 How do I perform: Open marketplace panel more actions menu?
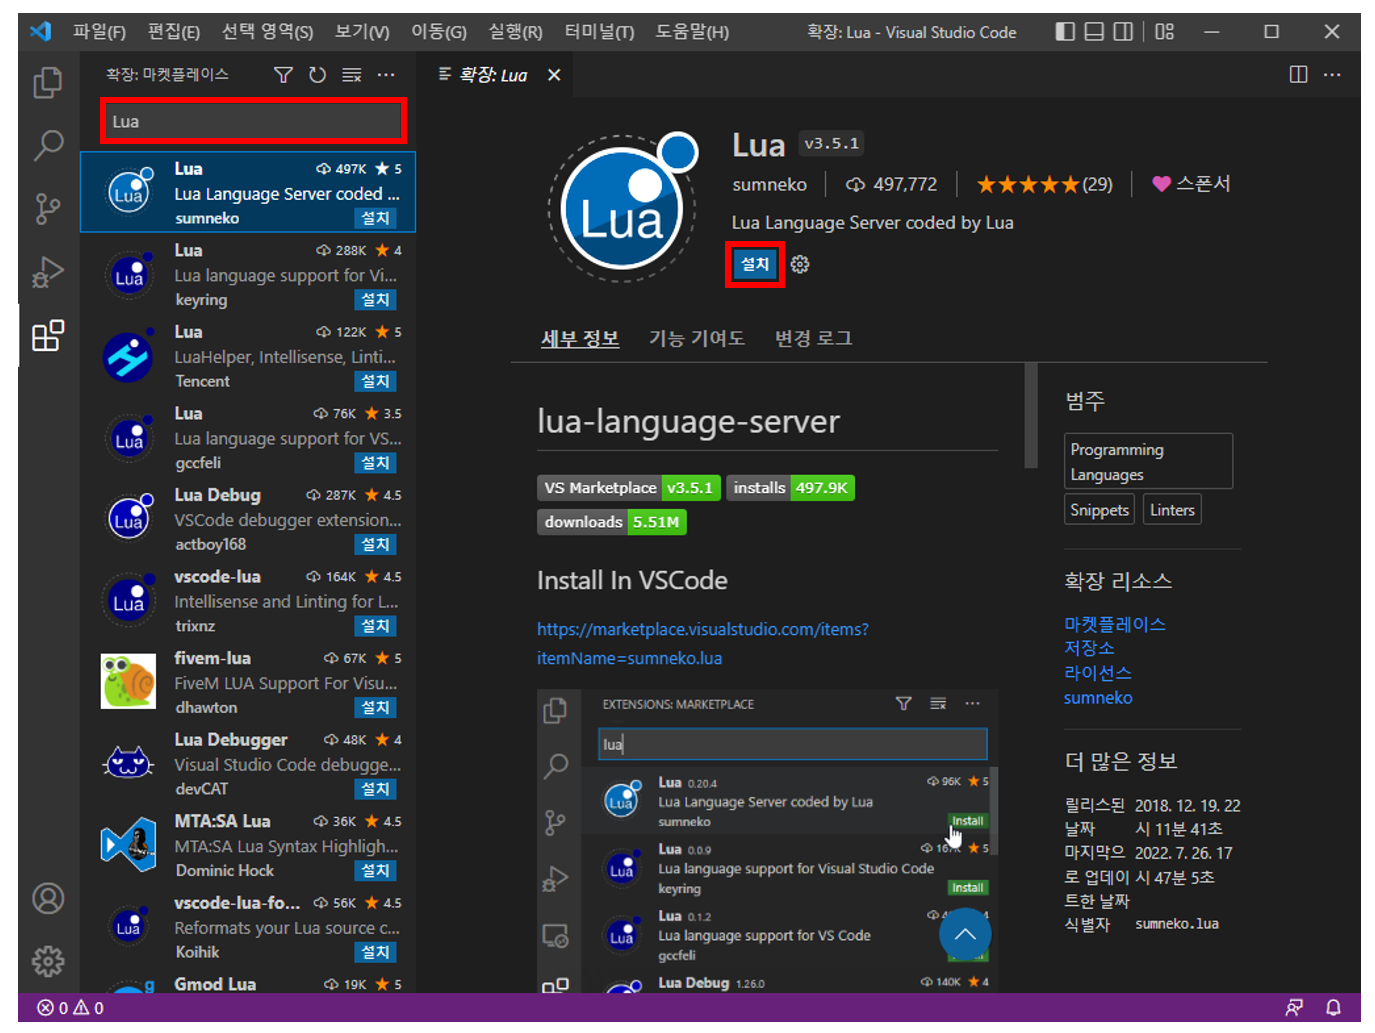[386, 75]
